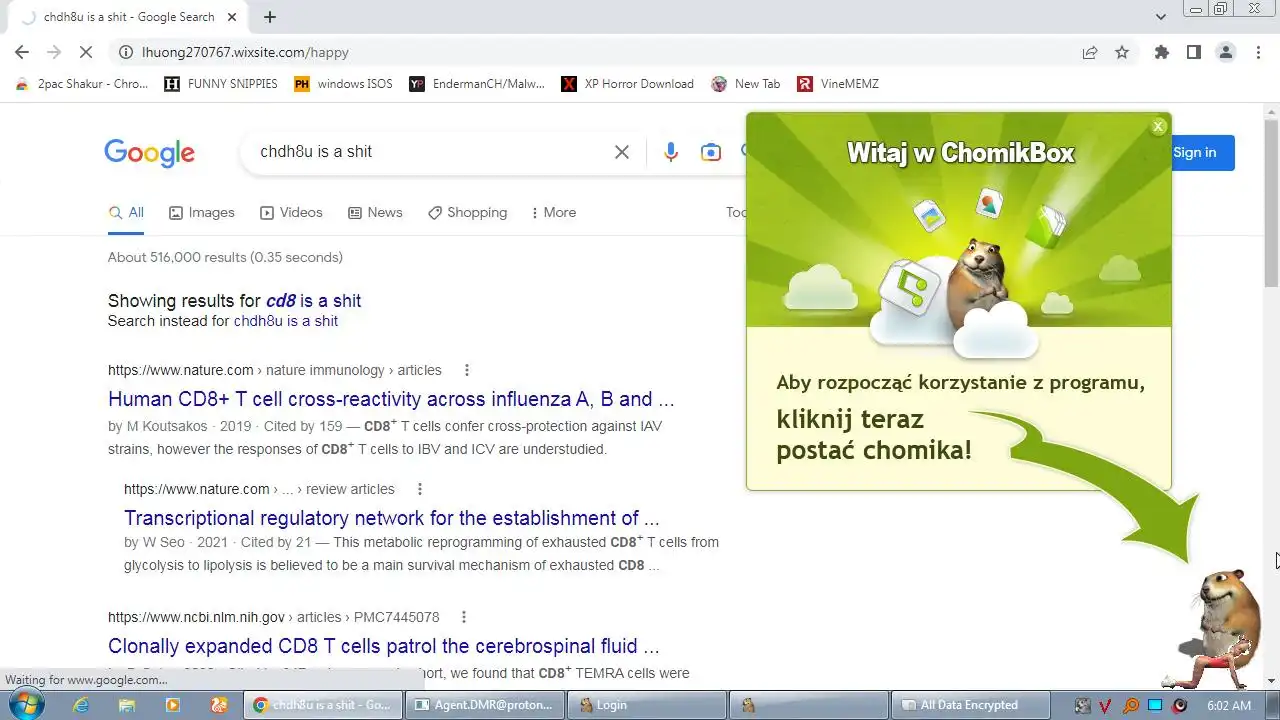Click scrollbar down arrow
The height and width of the screenshot is (720, 1280).
(1271, 681)
